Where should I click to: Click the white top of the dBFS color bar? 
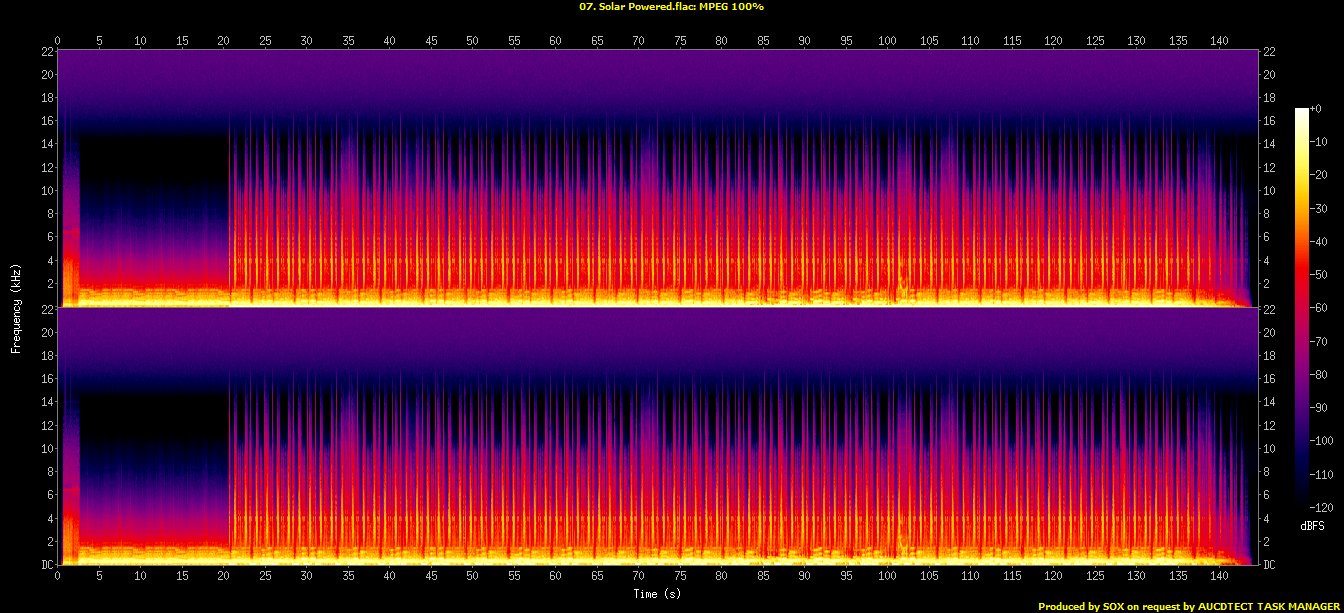(x=1301, y=111)
